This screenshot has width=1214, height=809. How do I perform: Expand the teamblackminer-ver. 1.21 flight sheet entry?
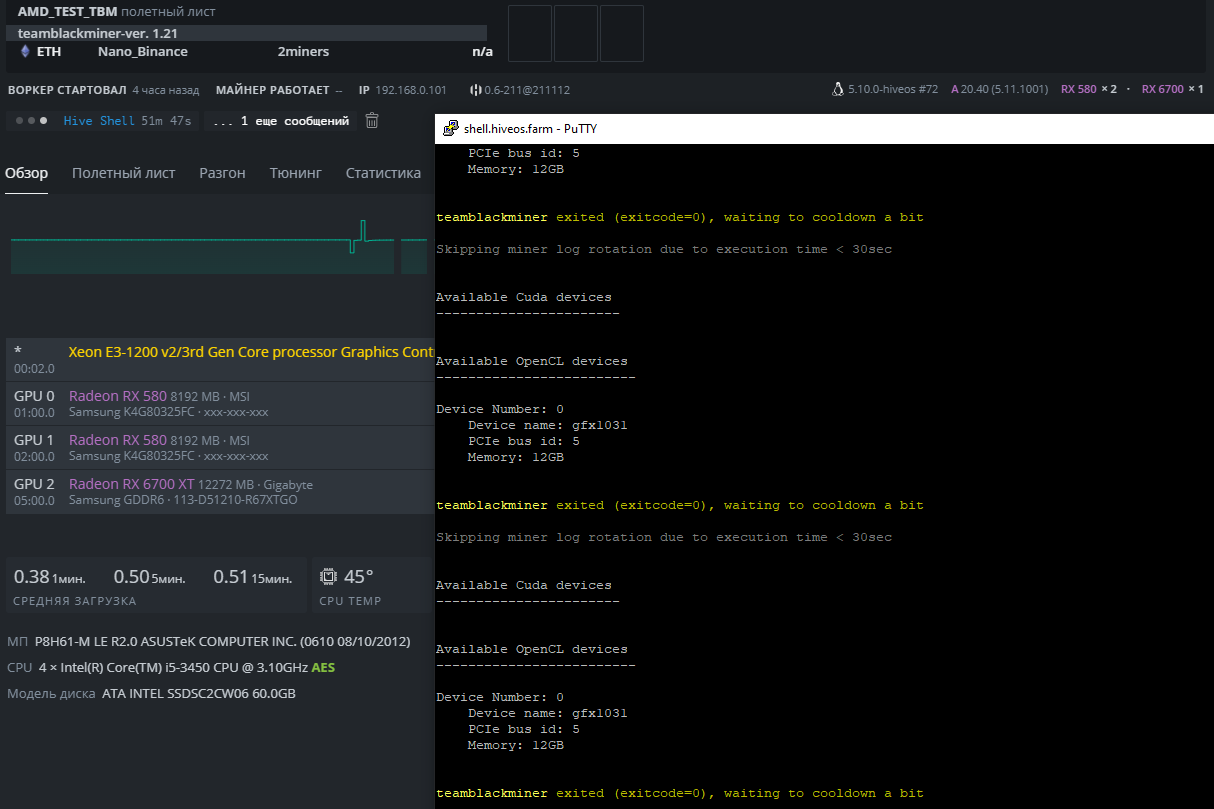coord(100,33)
